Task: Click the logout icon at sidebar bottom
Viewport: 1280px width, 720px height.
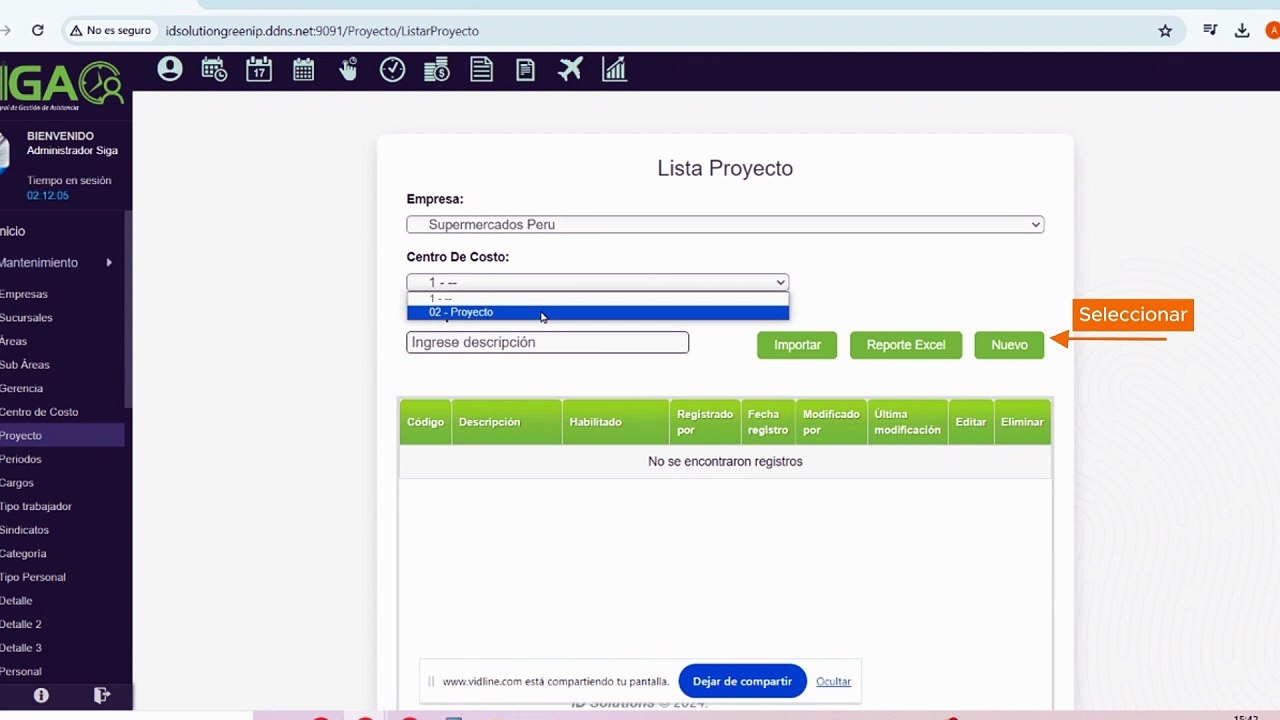Action: (101, 695)
